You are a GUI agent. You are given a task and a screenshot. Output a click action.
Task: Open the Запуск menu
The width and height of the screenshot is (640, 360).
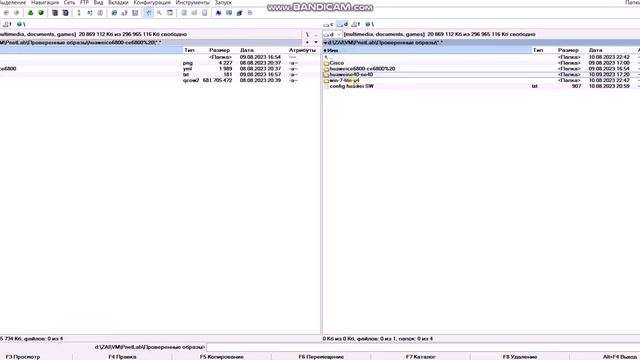coord(223,2)
